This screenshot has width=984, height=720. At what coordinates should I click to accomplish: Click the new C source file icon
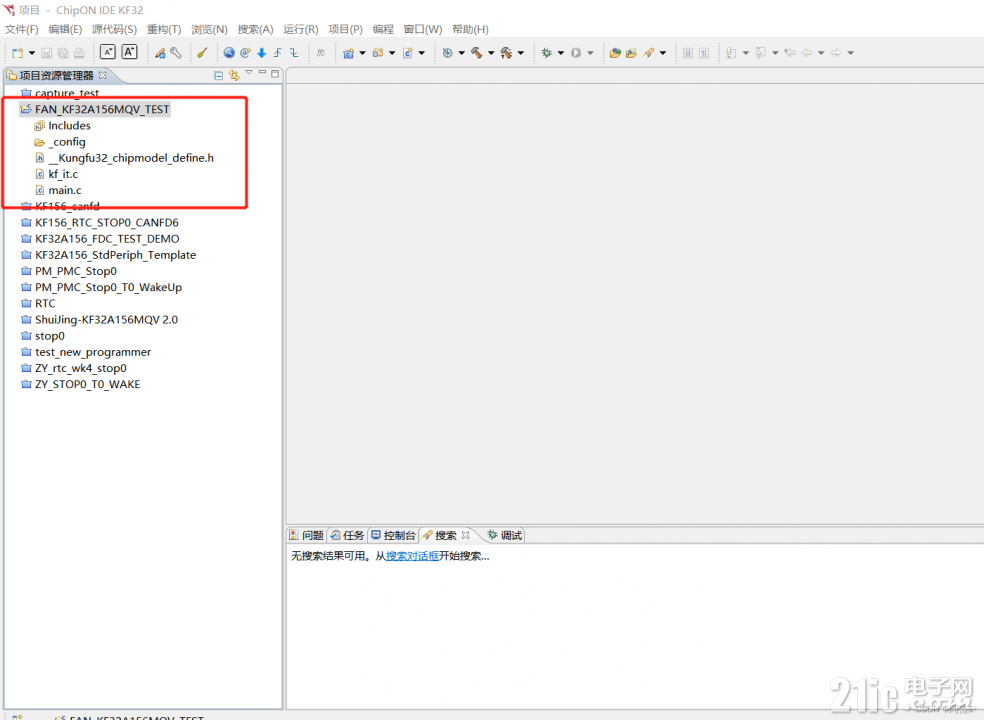pos(407,53)
